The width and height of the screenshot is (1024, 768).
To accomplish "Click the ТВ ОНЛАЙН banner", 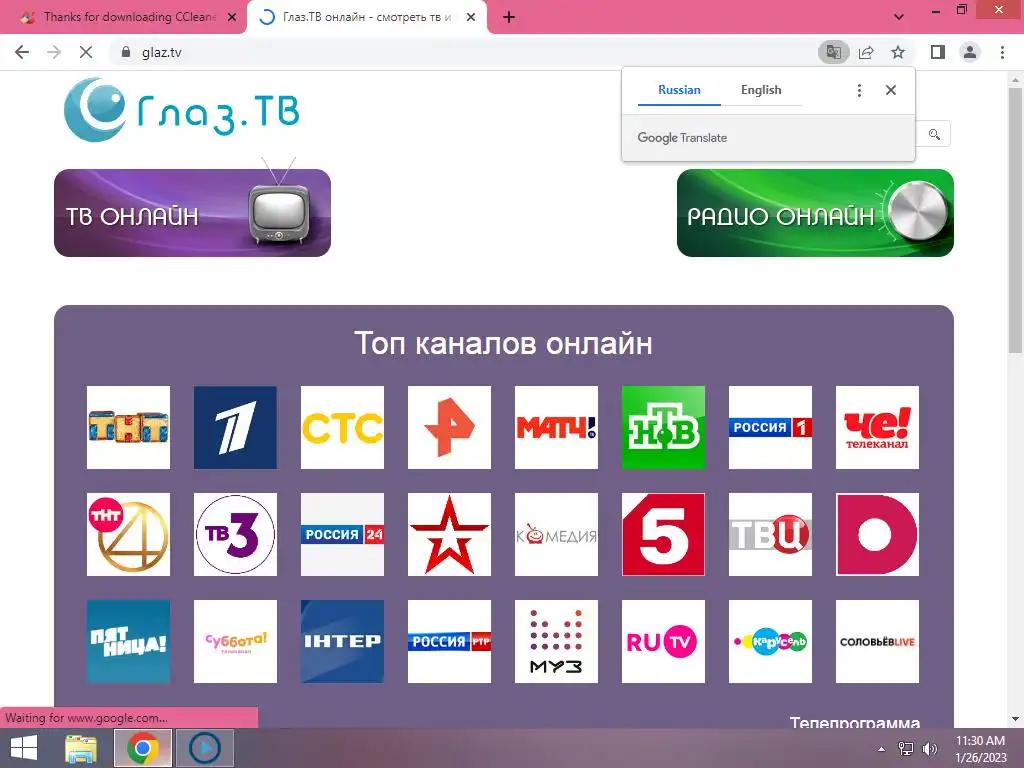I will click(193, 213).
